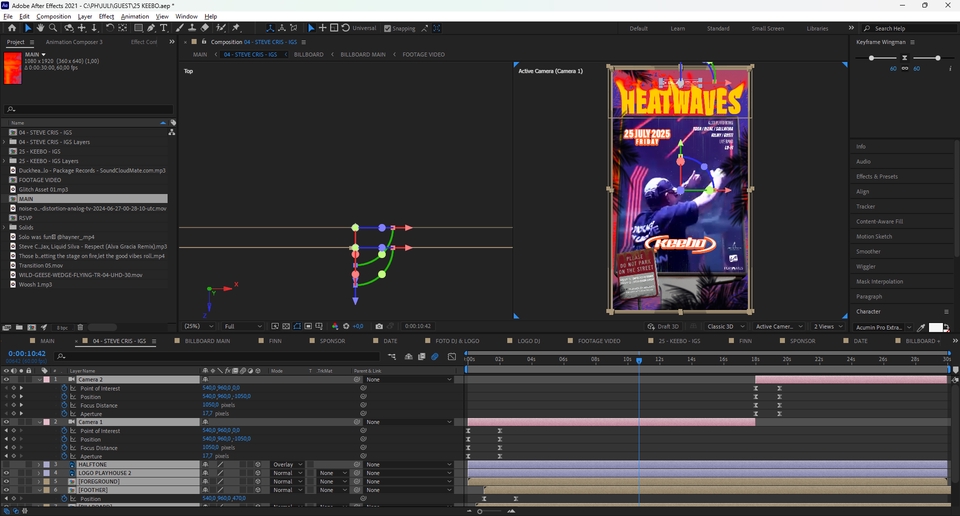Screen dimensions: 960x516
Task: Open the Active Camera view dropdown
Action: [x=779, y=326]
